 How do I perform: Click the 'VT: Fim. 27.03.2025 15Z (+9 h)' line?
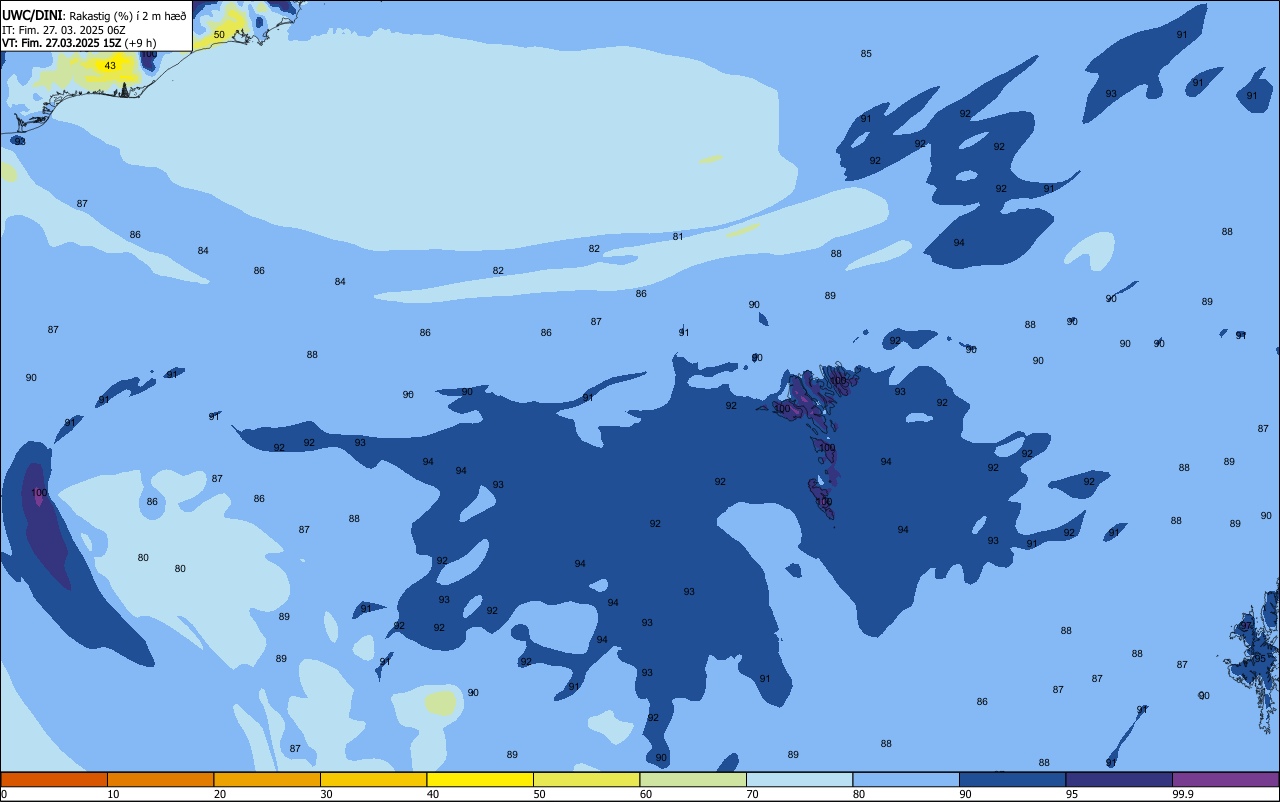coord(79,43)
